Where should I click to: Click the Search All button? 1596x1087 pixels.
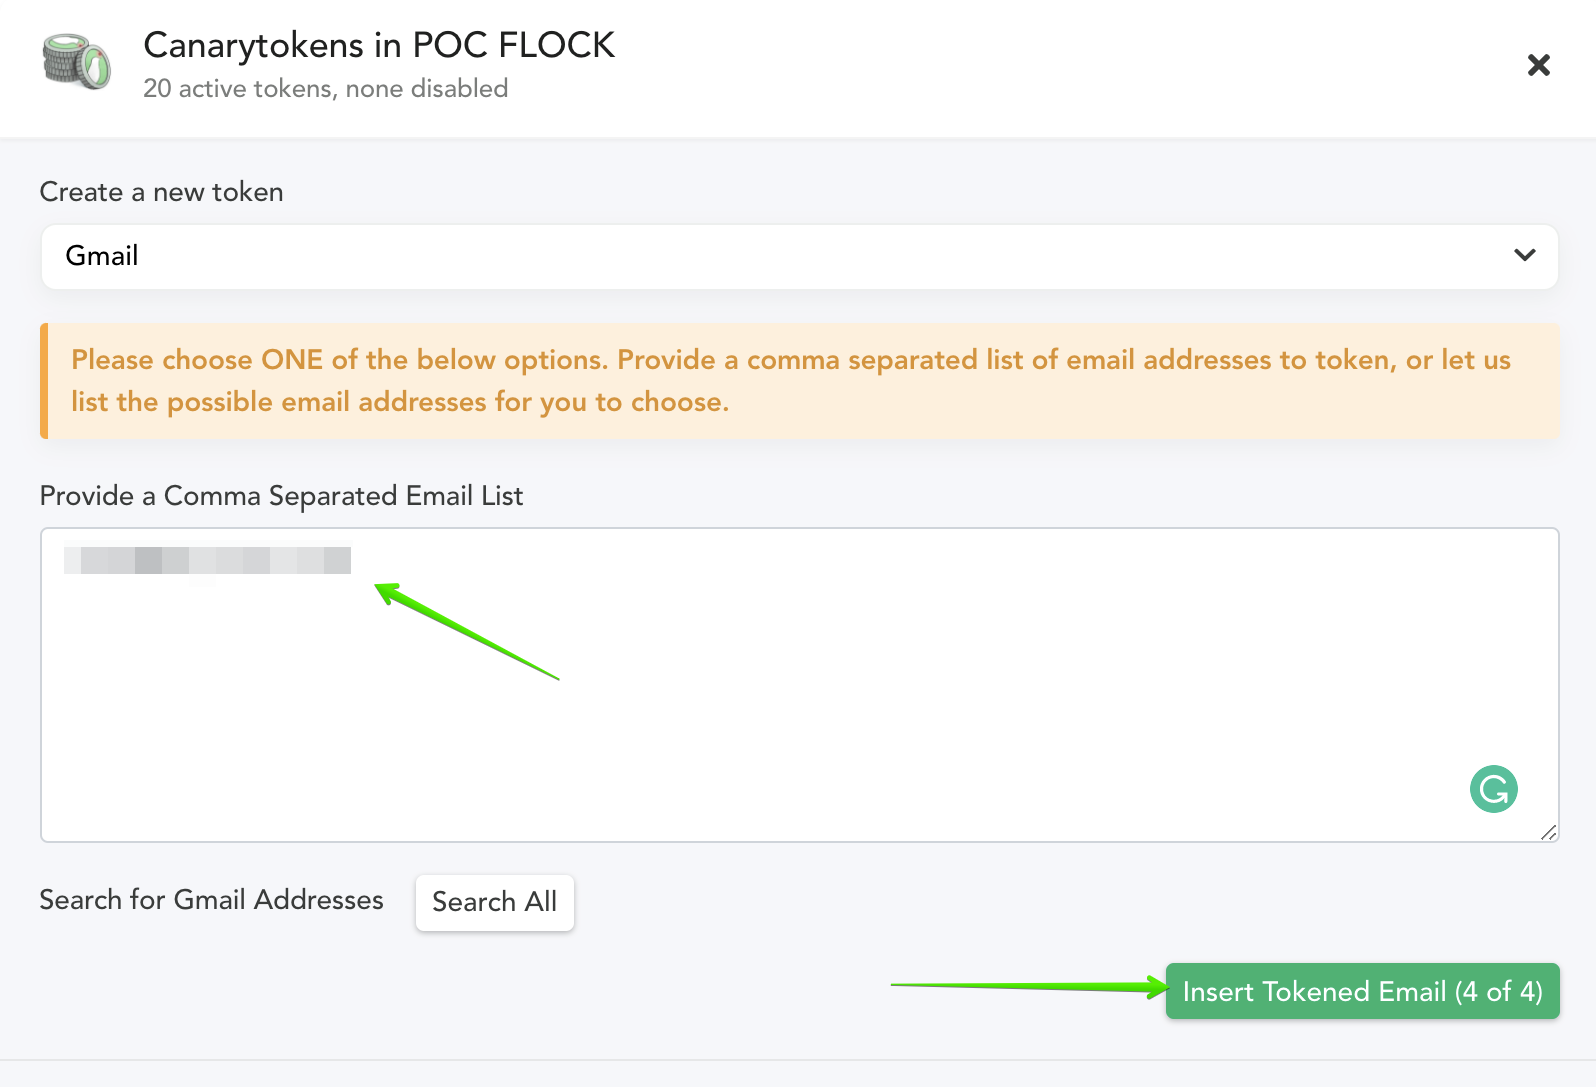coord(494,902)
